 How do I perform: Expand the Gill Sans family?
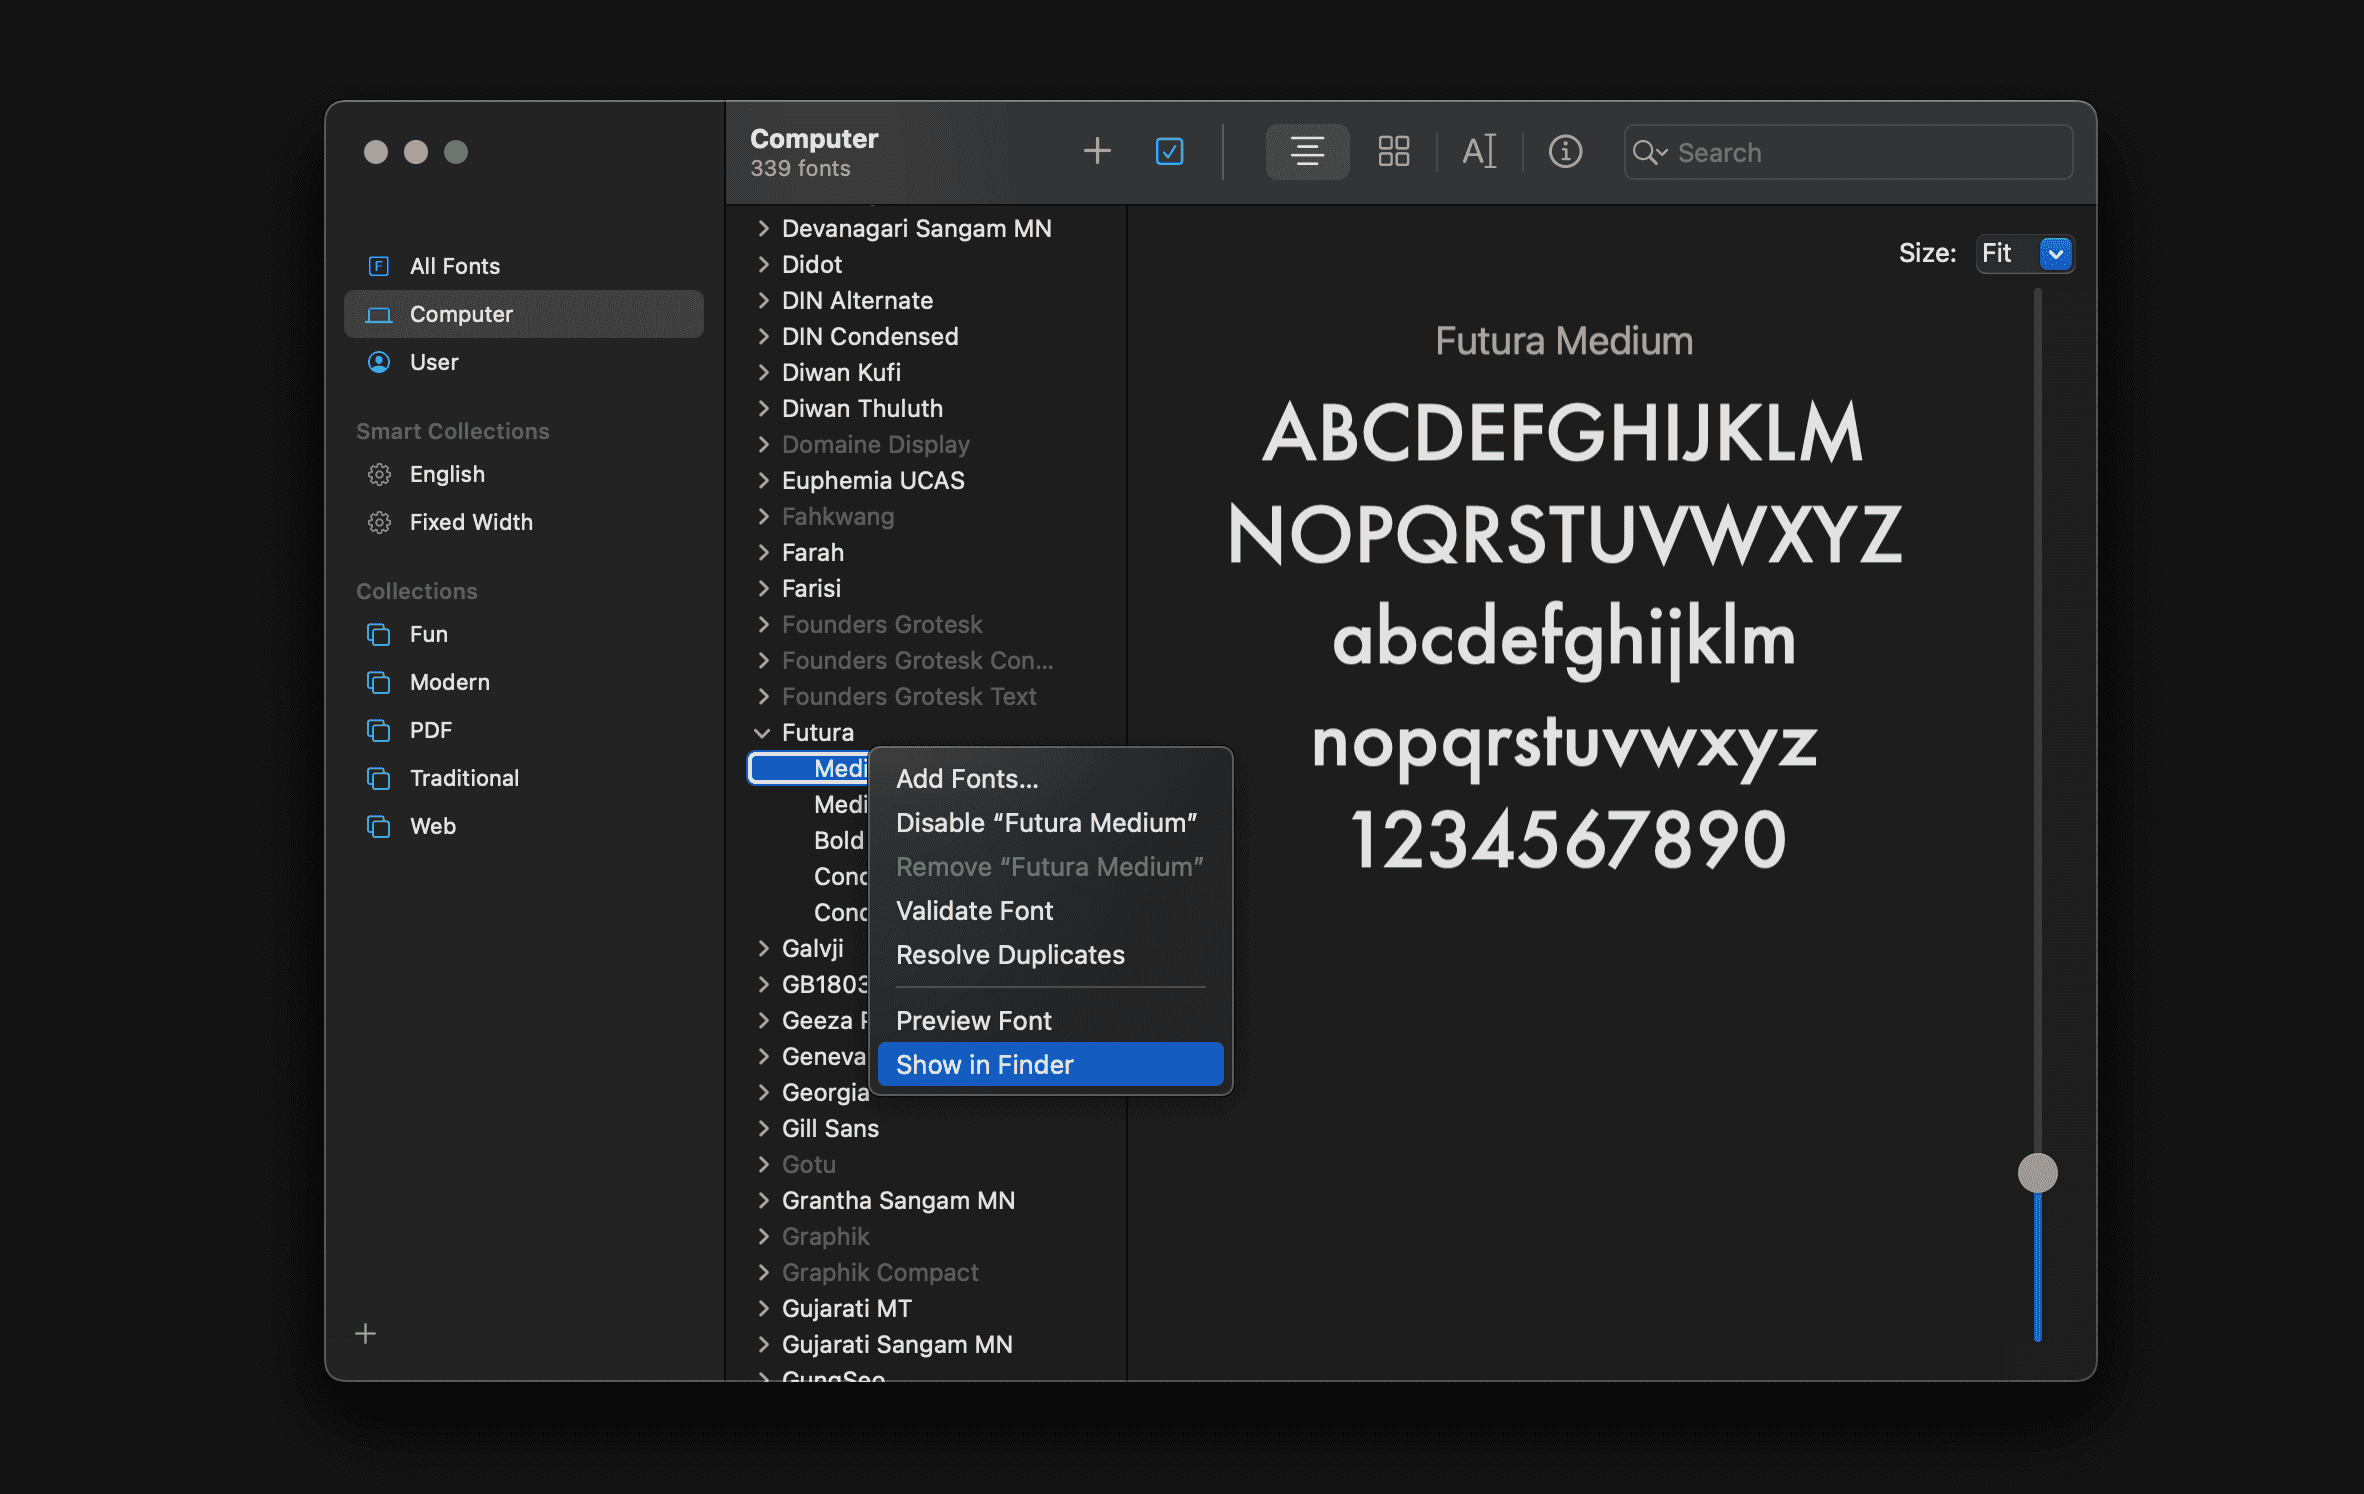[x=762, y=1128]
